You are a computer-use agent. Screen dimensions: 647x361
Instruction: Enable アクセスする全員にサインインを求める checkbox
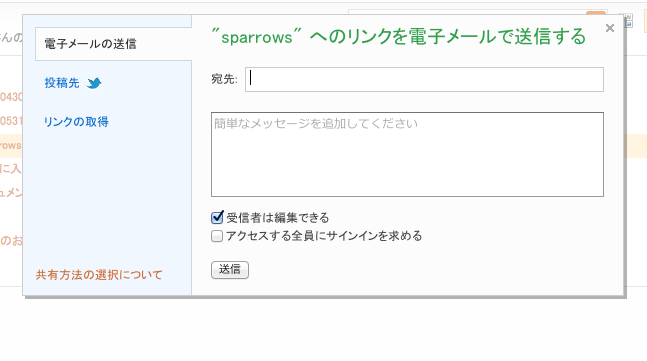click(217, 236)
